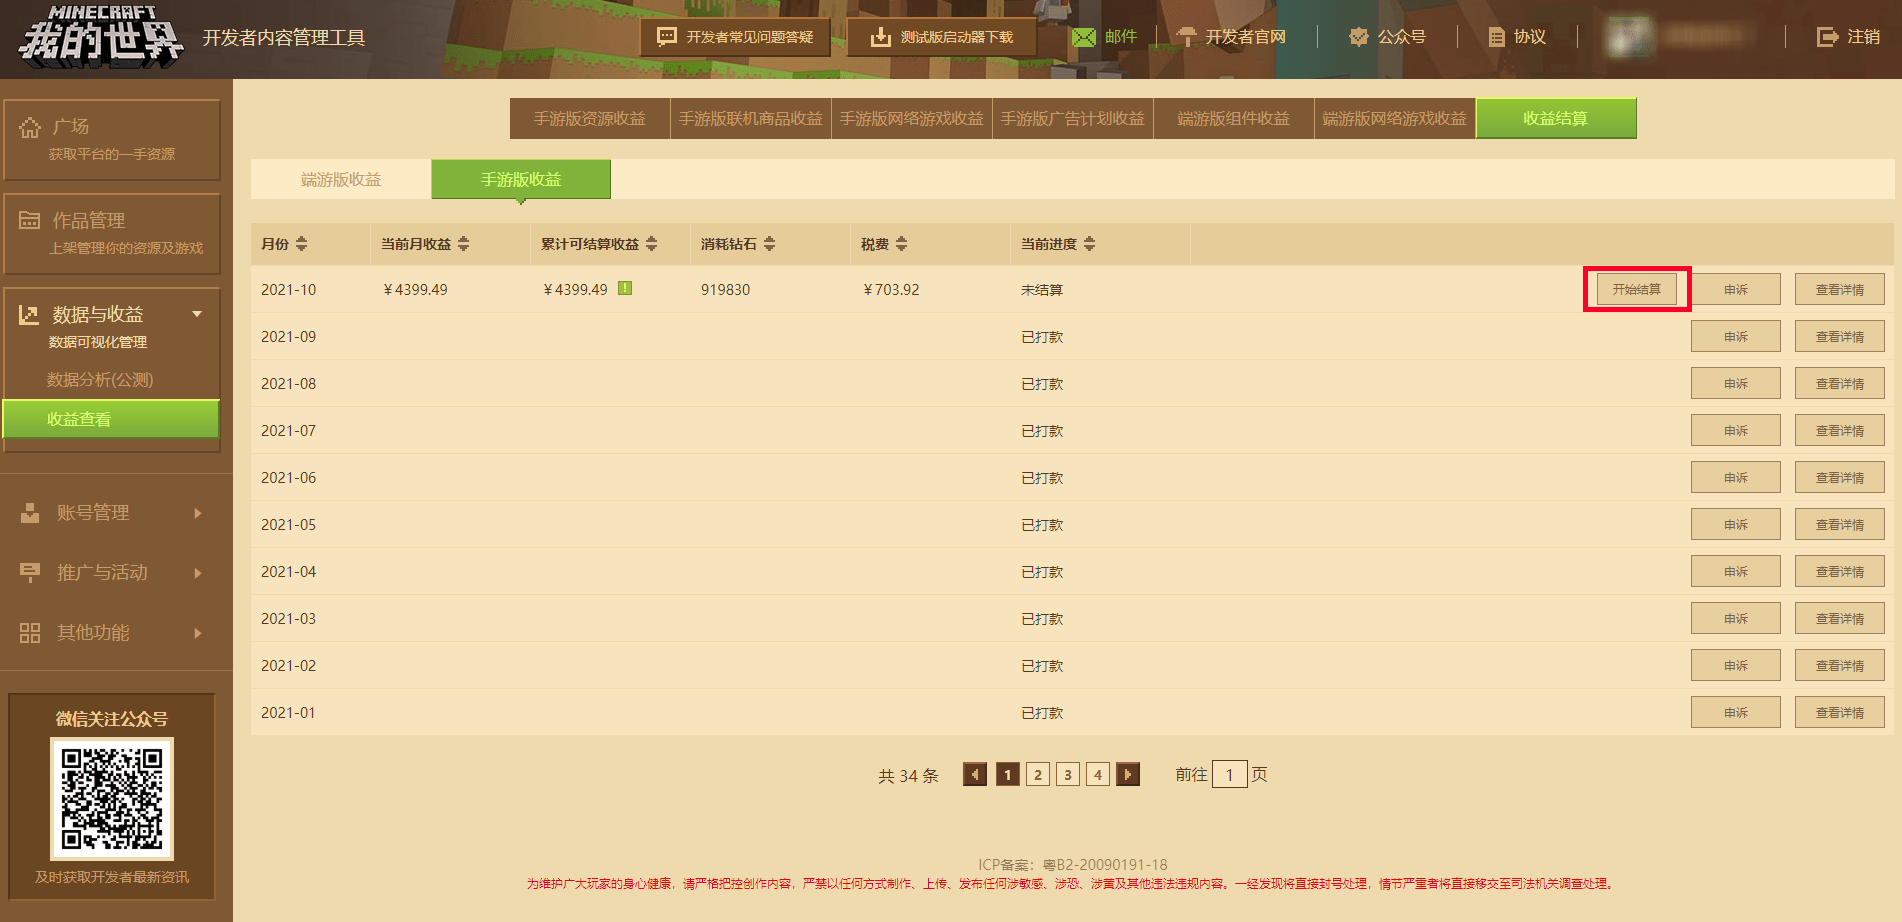Screen dimensions: 1902x922
Task: Click the 注销 logout icon
Action: (x=1827, y=37)
